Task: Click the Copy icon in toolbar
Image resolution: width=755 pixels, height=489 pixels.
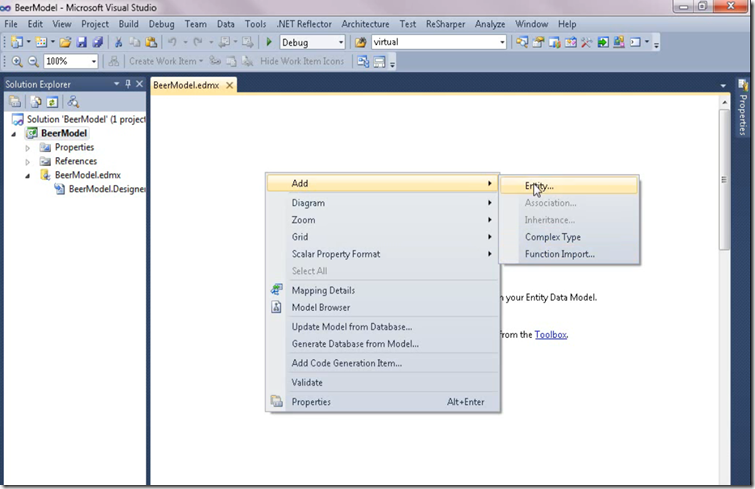Action: [134, 42]
